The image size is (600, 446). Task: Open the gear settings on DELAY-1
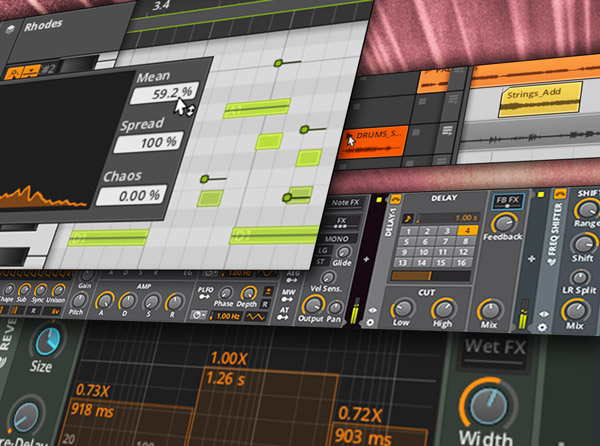[370, 322]
